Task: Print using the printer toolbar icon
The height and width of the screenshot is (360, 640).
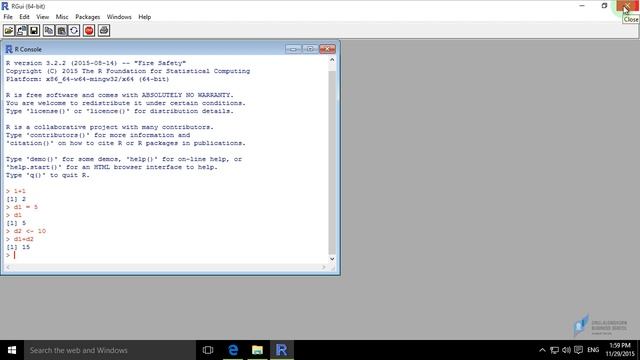Action: (104, 31)
